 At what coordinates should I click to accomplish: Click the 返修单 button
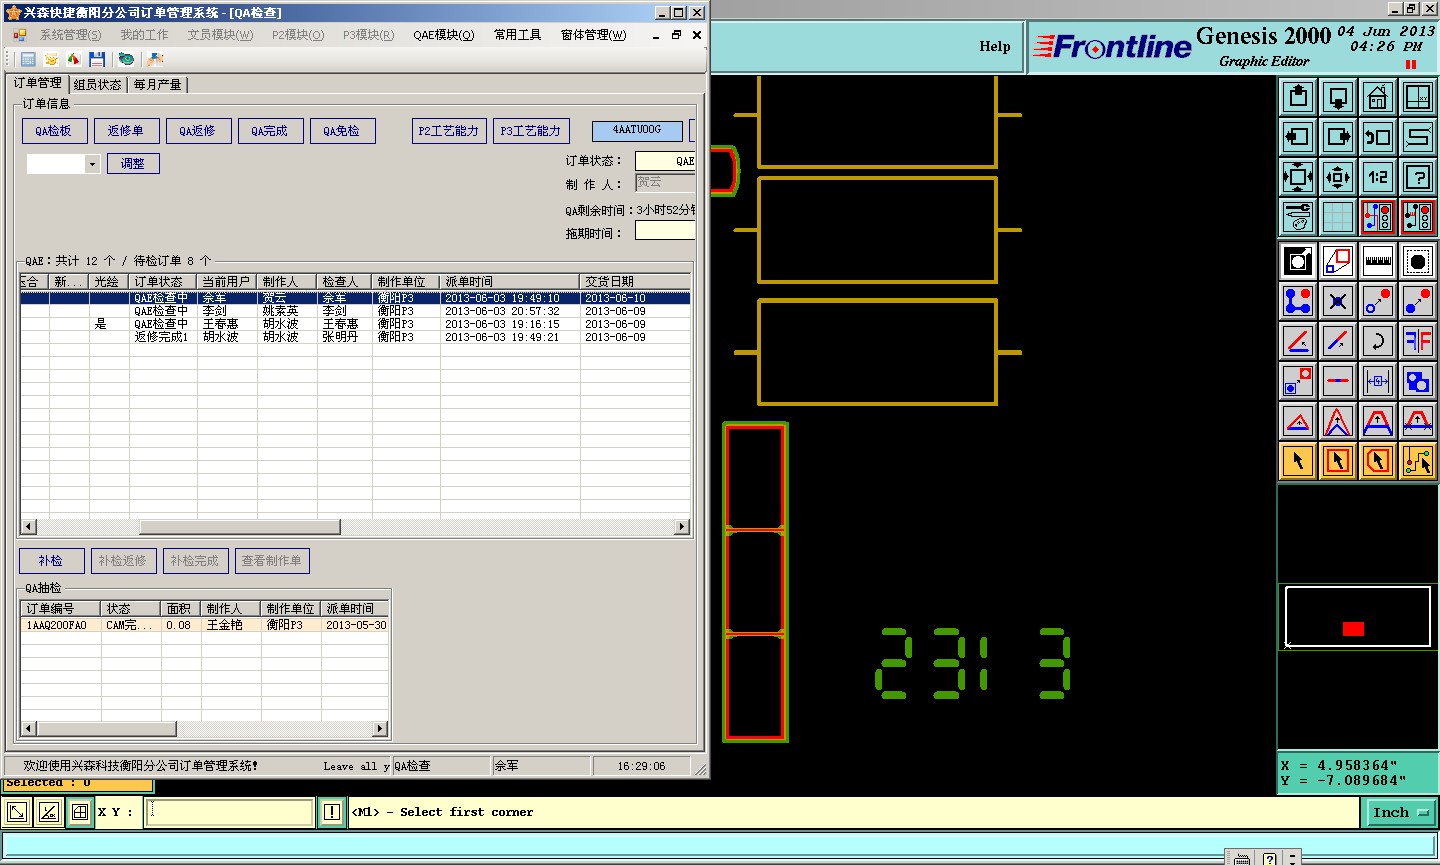(125, 131)
